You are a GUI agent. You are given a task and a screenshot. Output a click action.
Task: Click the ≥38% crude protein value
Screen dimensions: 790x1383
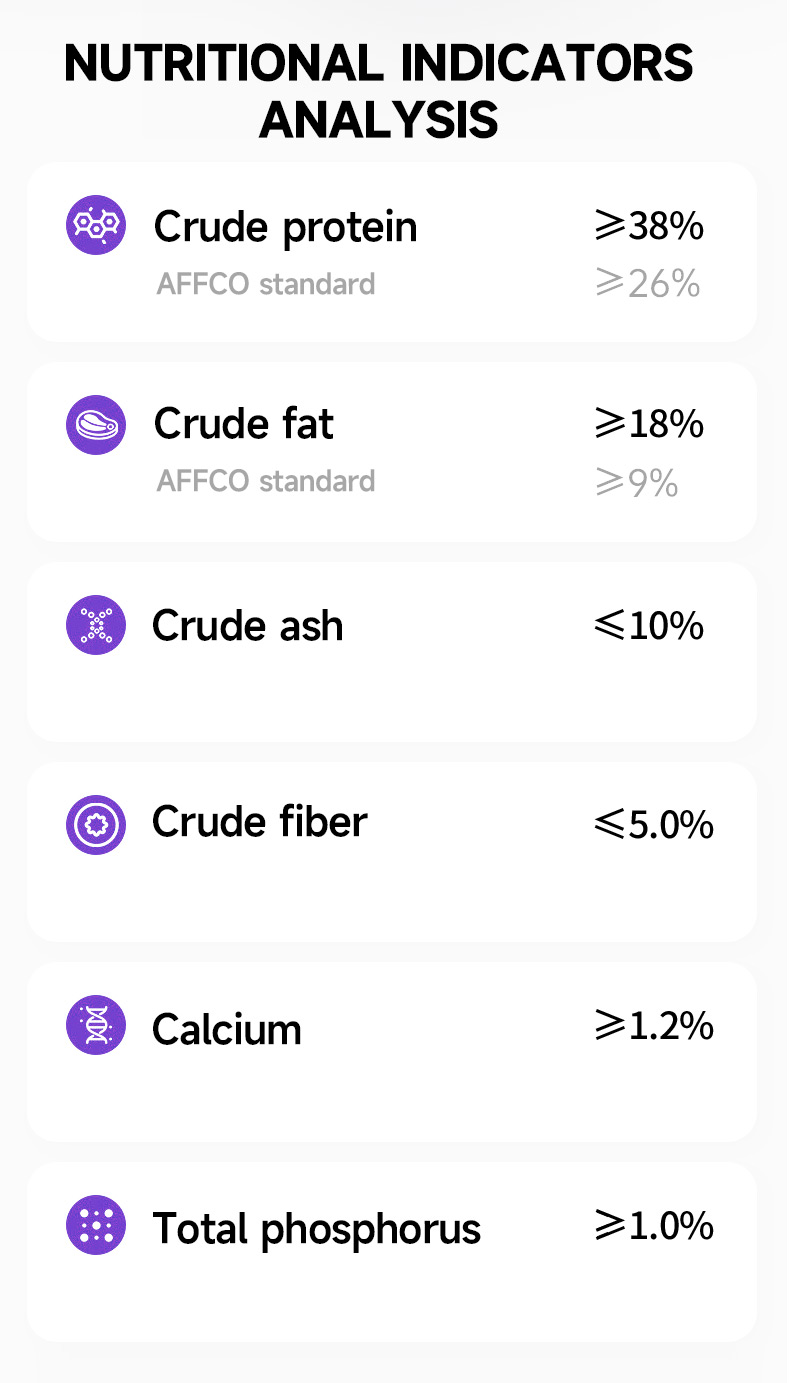tap(650, 227)
